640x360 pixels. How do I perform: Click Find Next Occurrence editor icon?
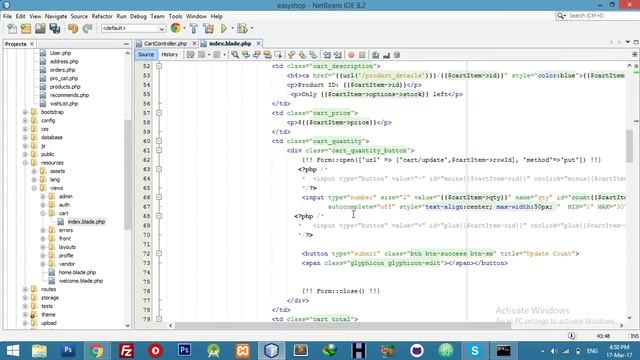(x=256, y=55)
